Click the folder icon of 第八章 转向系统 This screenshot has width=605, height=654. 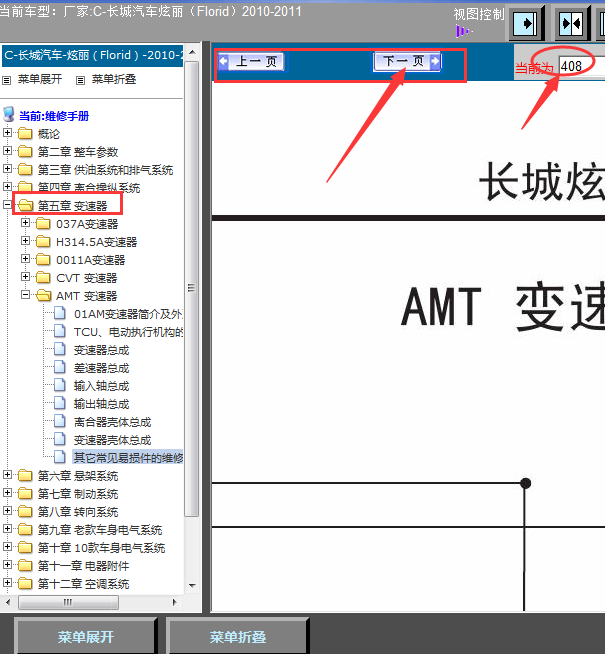click(x=25, y=511)
